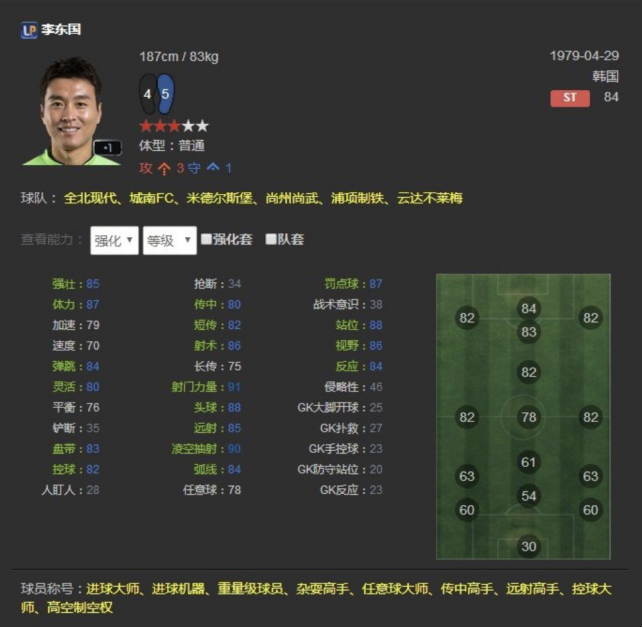This screenshot has width=643, height=628.
Task: Click the +1 badge on player photo
Action: 107,148
